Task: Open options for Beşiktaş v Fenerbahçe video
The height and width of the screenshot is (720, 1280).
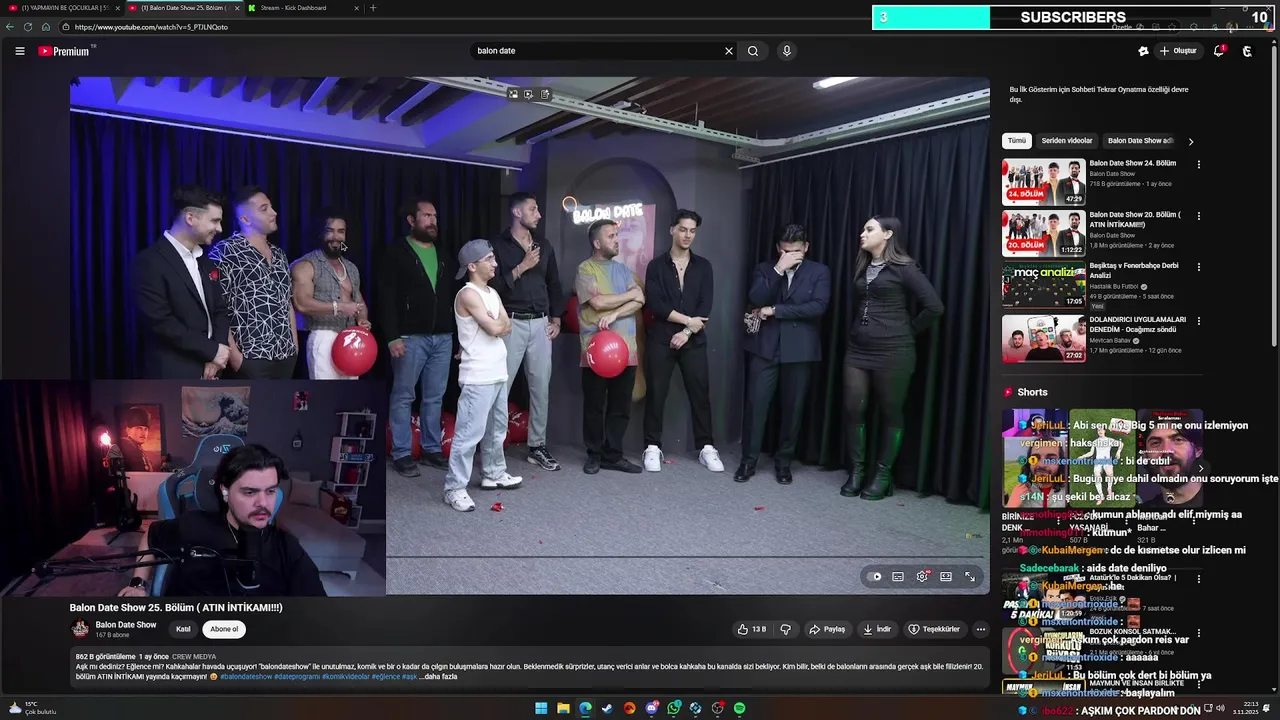Action: point(1199,268)
